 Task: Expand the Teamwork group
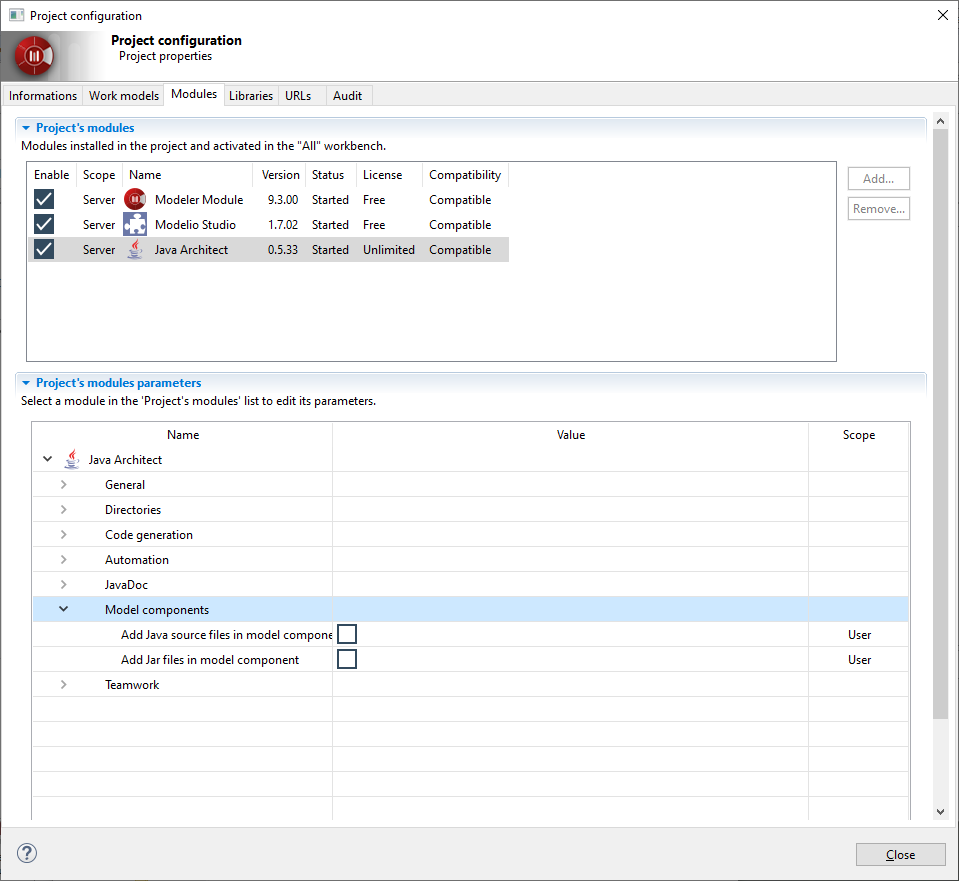point(64,685)
